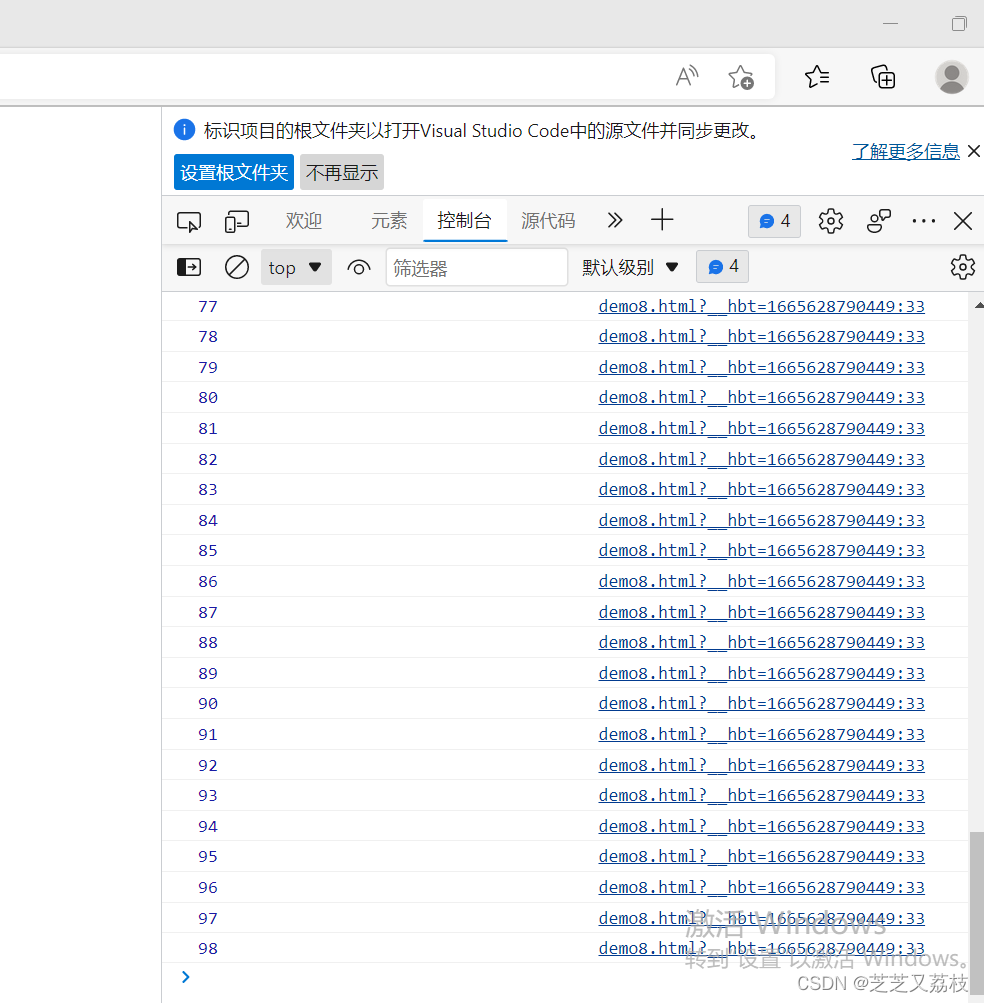Image resolution: width=984 pixels, height=1003 pixels.
Task: Open the top context dropdown
Action: (296, 267)
